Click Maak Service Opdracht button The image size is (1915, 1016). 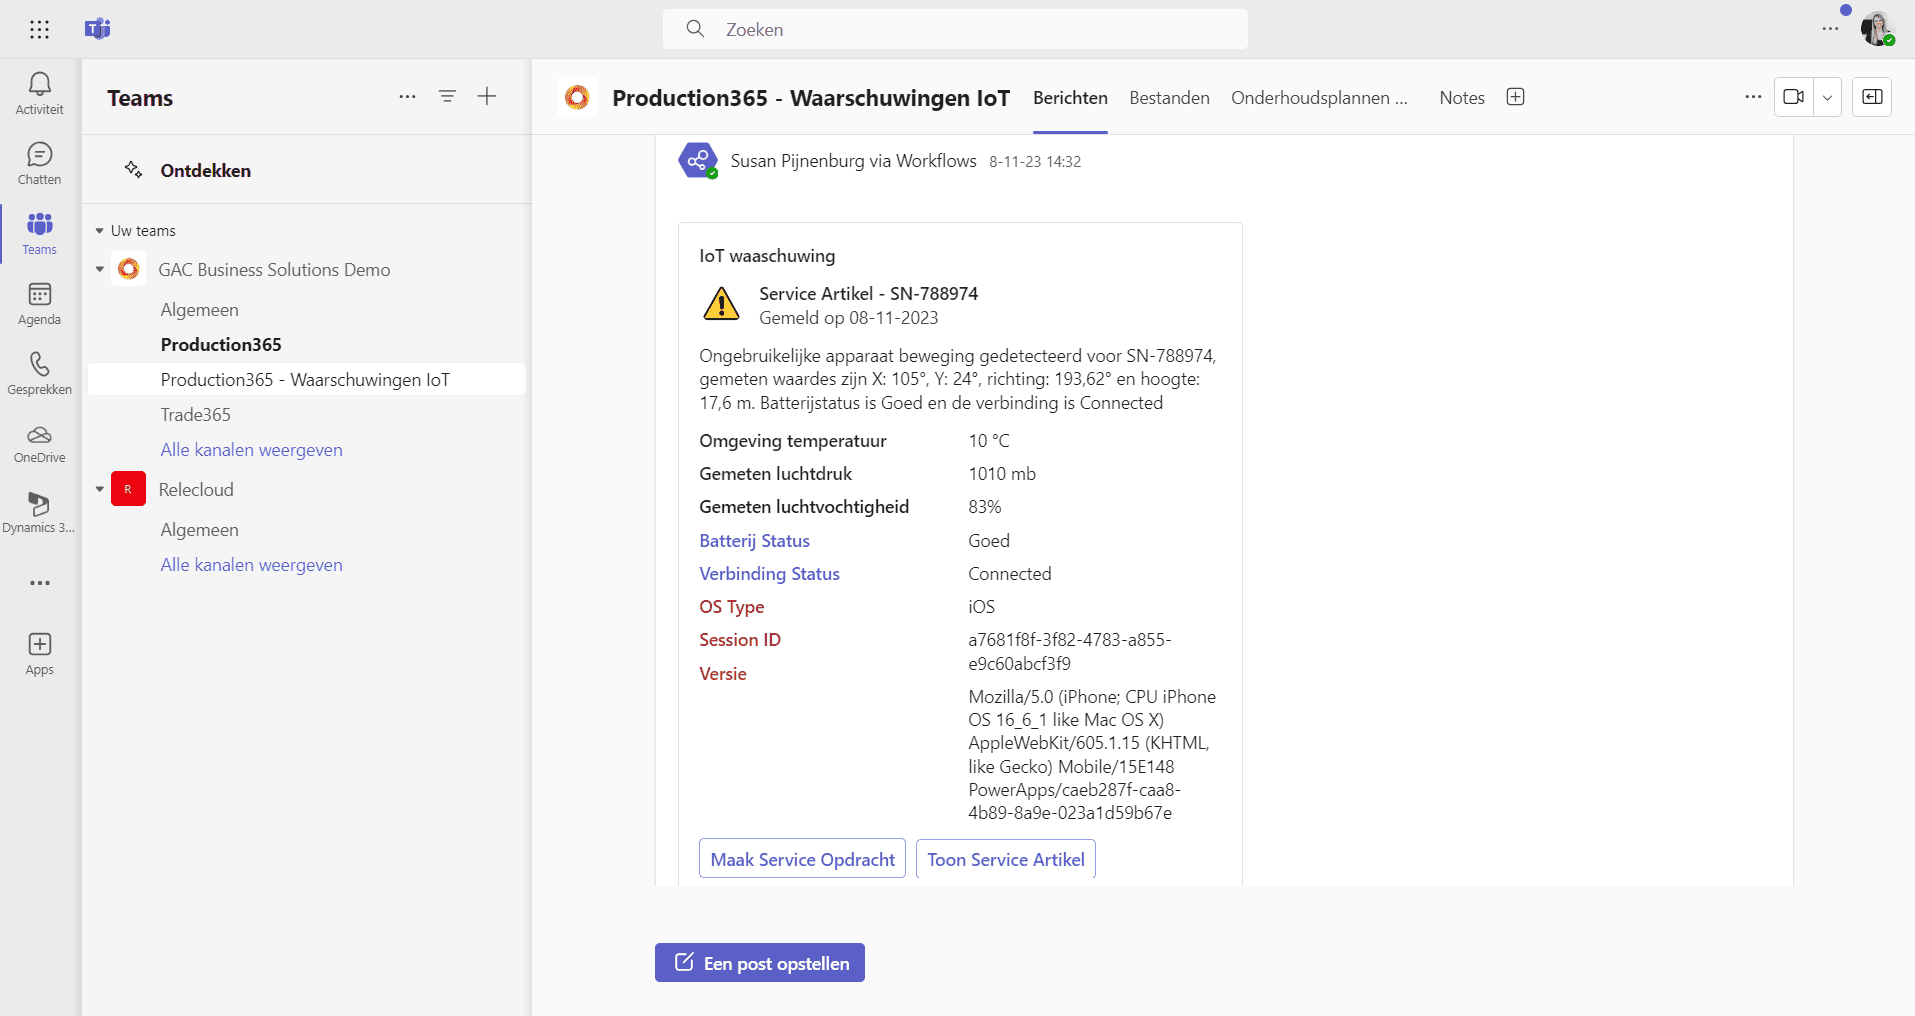(802, 859)
